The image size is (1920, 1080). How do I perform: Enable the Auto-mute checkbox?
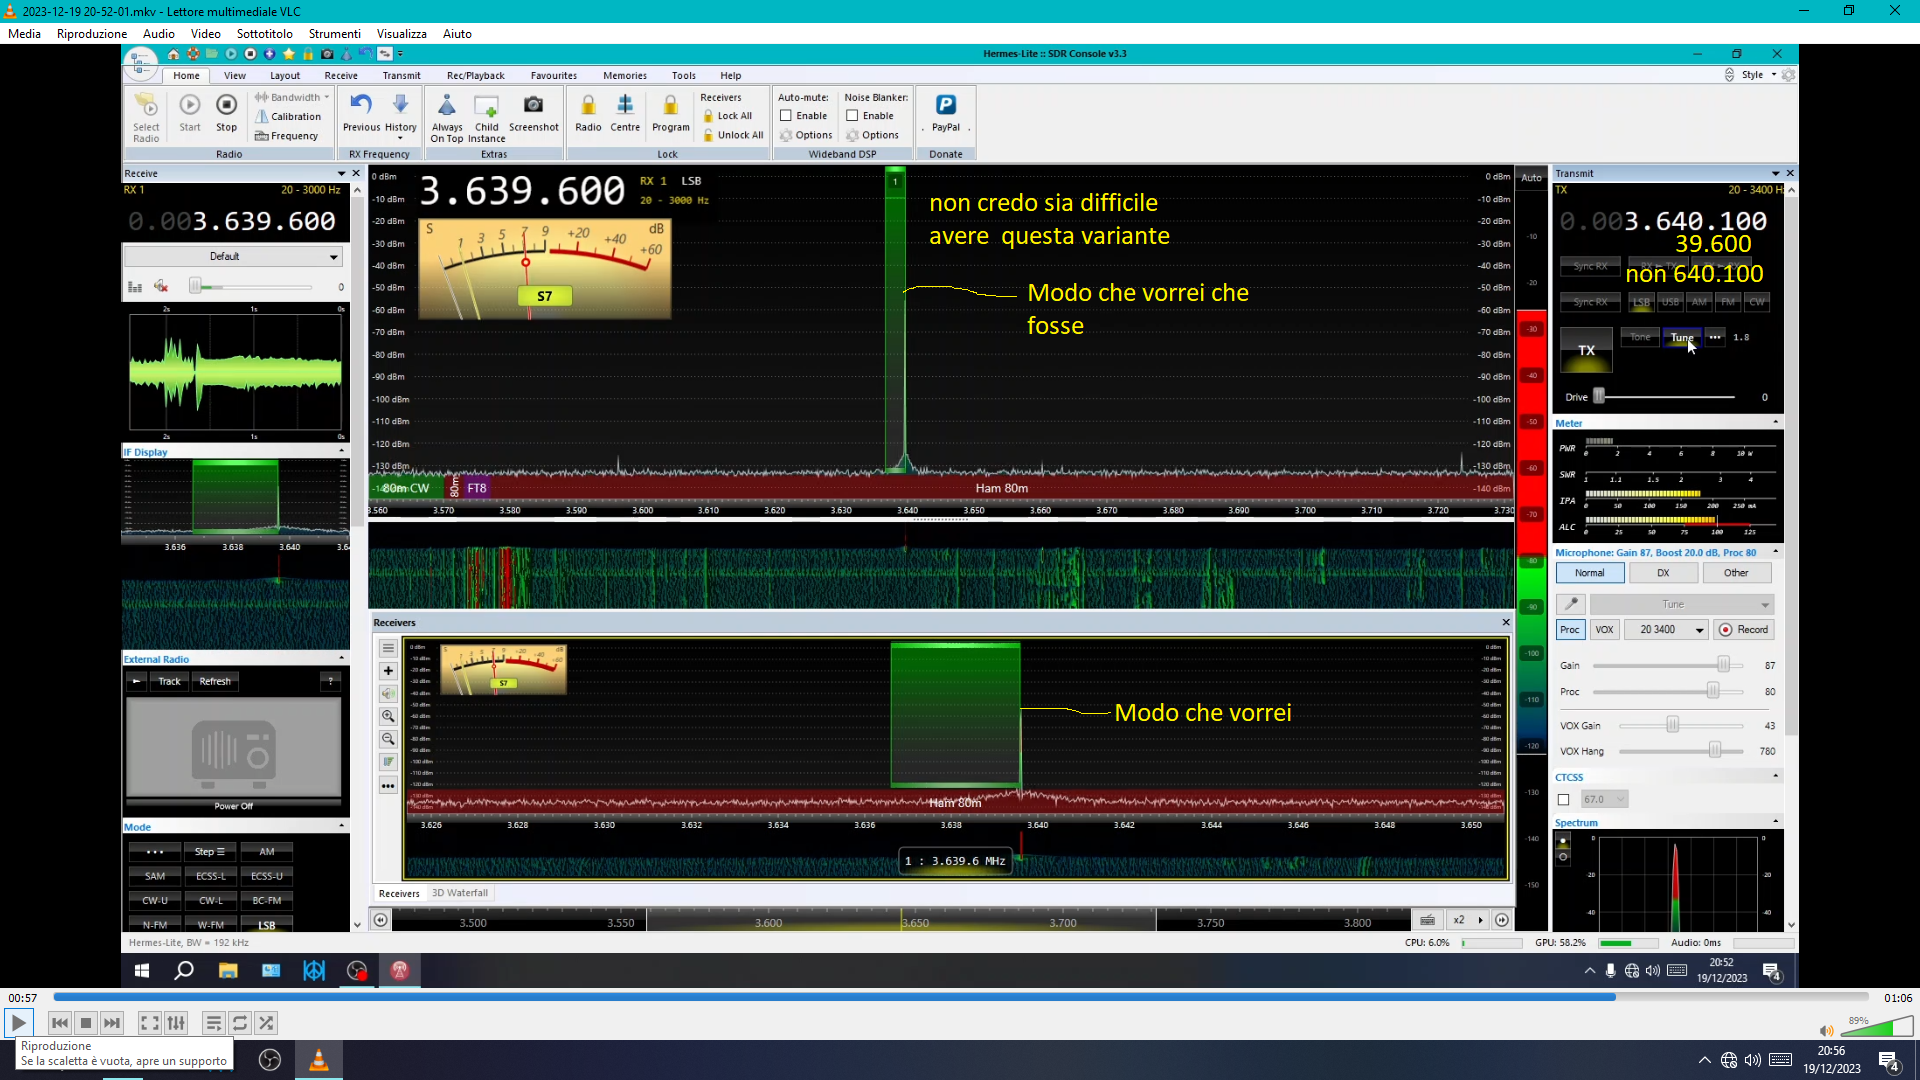pos(786,116)
